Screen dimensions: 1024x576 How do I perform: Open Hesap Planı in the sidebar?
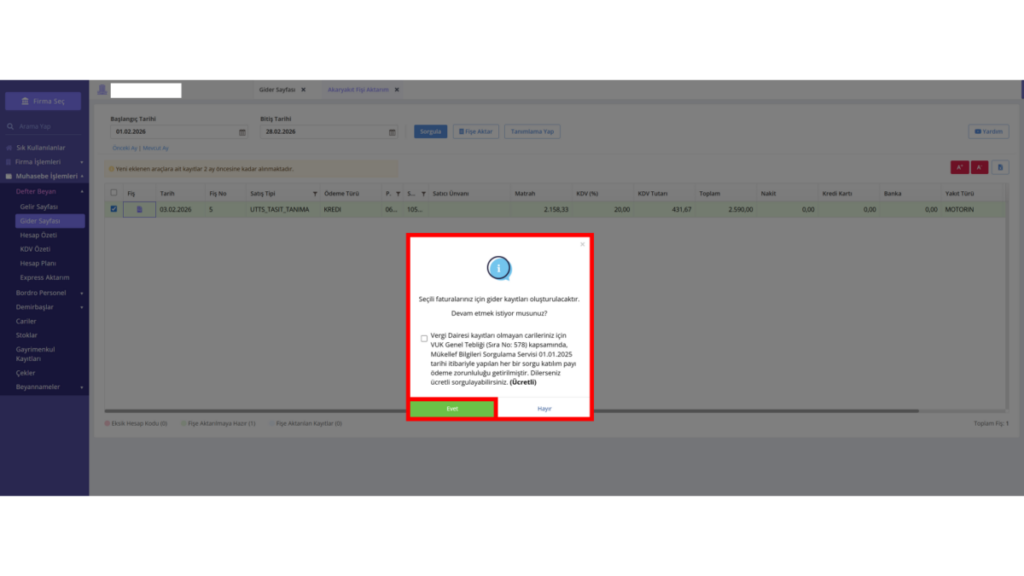(38, 263)
